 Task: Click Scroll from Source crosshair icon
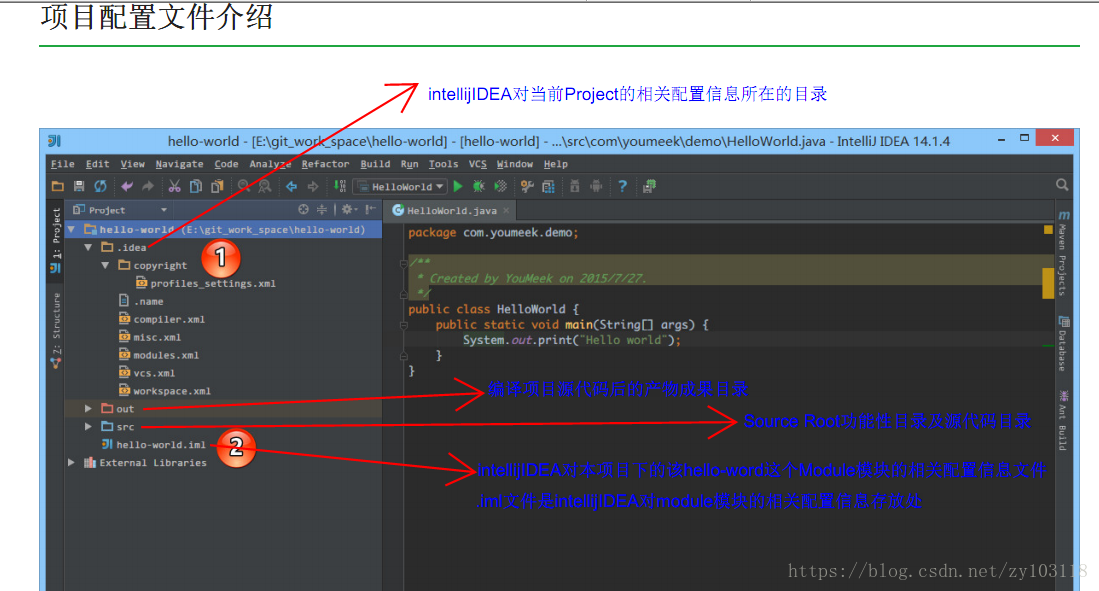coord(303,210)
